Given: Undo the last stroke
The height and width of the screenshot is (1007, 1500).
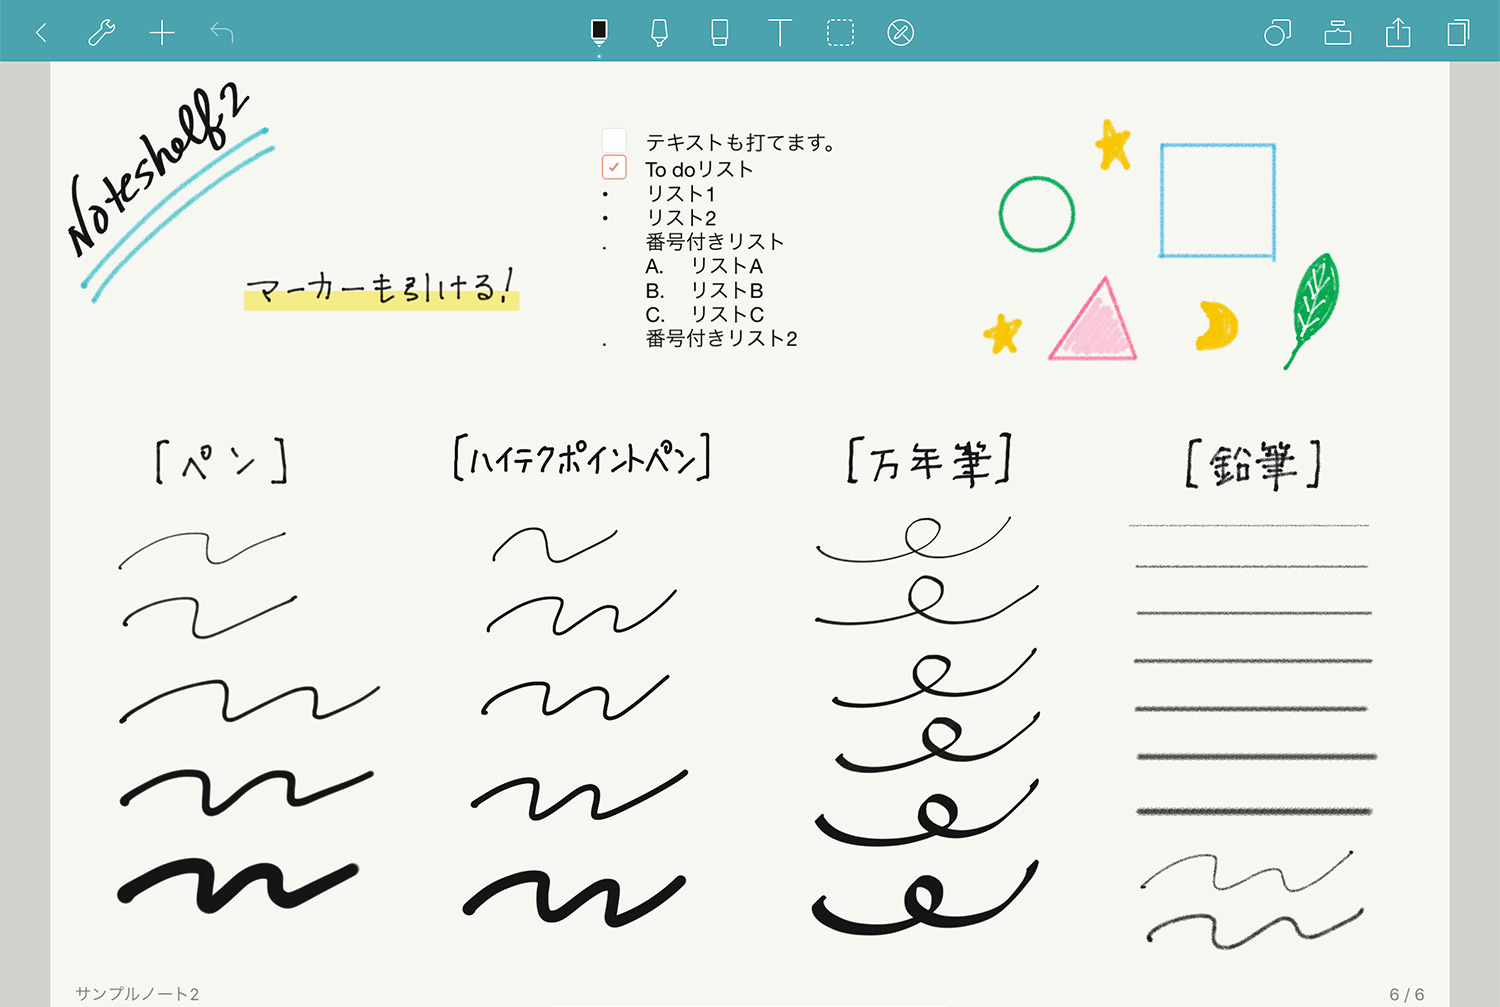Looking at the screenshot, I should [x=221, y=33].
